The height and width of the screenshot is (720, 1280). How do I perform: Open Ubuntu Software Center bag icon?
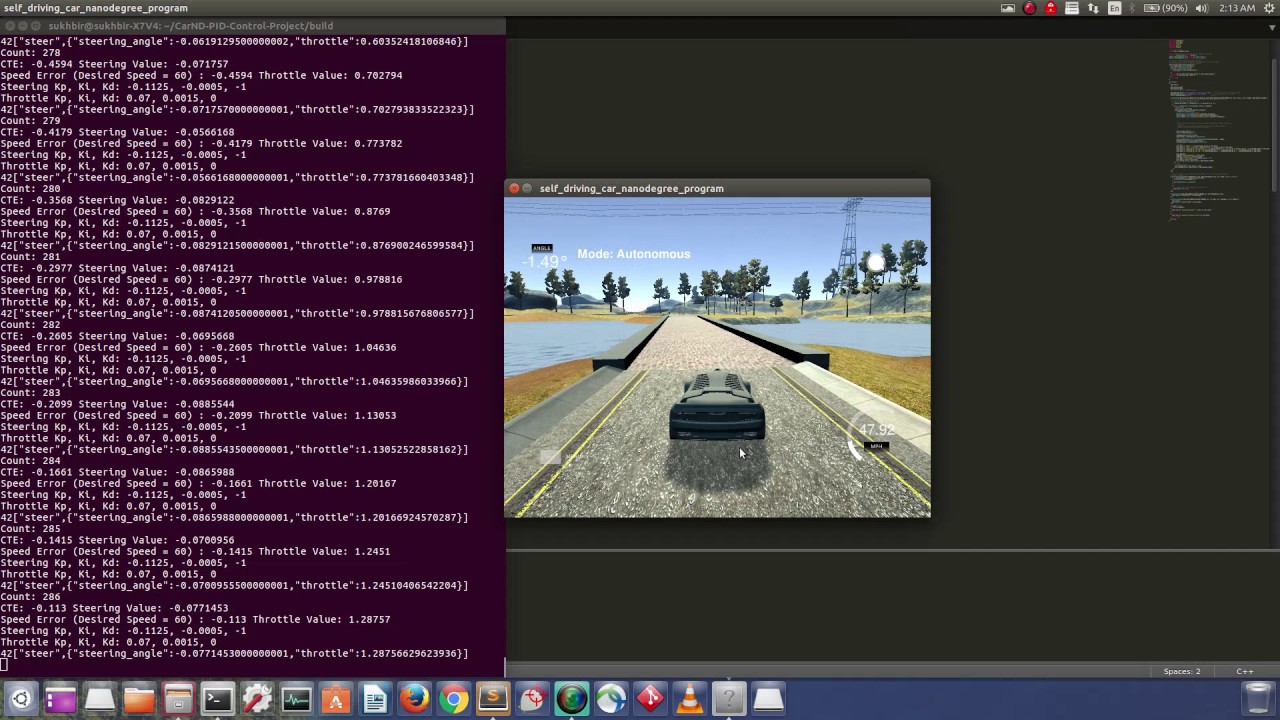336,699
